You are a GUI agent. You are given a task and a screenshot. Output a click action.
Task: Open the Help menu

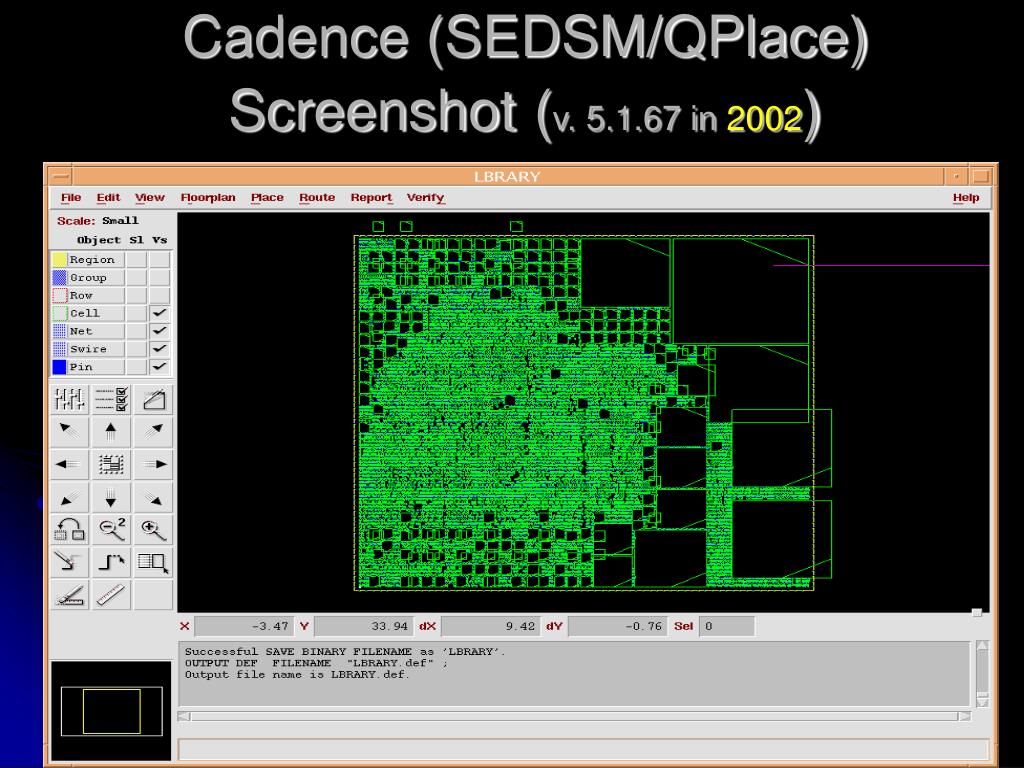pos(966,197)
